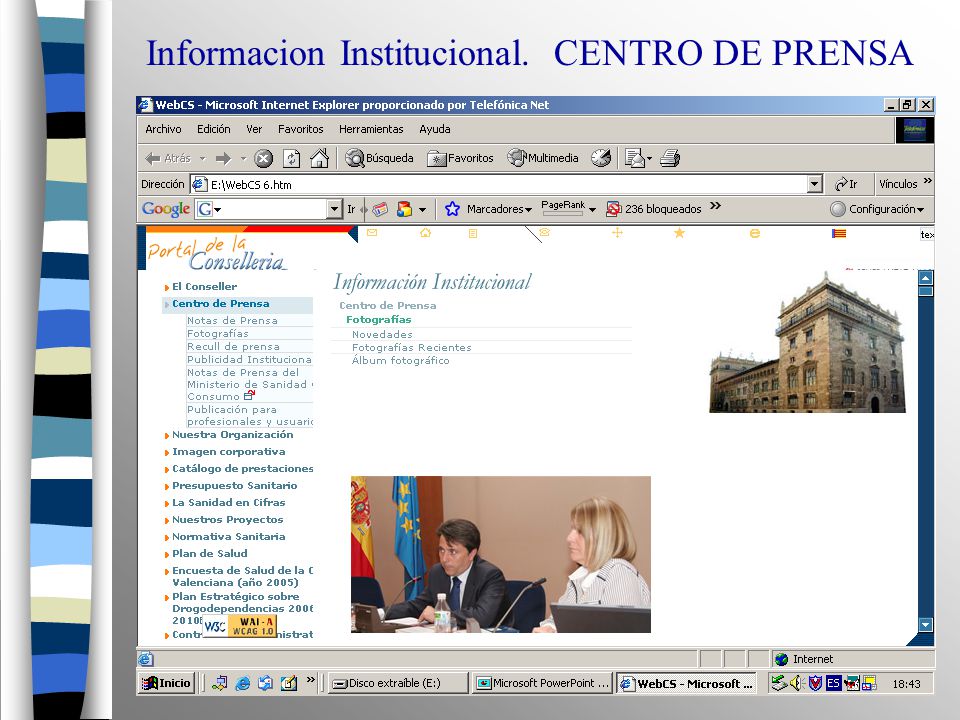Open the Herramientas menu
The height and width of the screenshot is (720, 960).
pyautogui.click(x=371, y=129)
